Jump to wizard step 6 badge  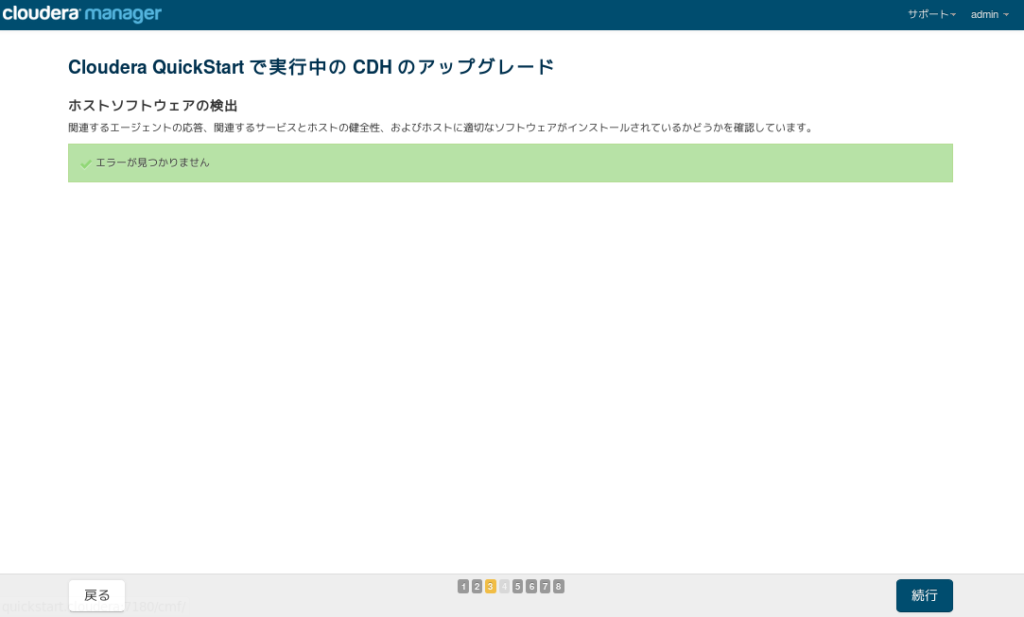531,586
